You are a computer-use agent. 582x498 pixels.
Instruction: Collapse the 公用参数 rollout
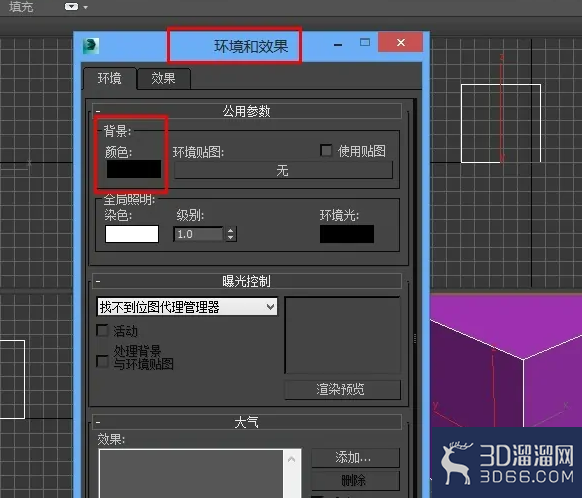(246, 111)
